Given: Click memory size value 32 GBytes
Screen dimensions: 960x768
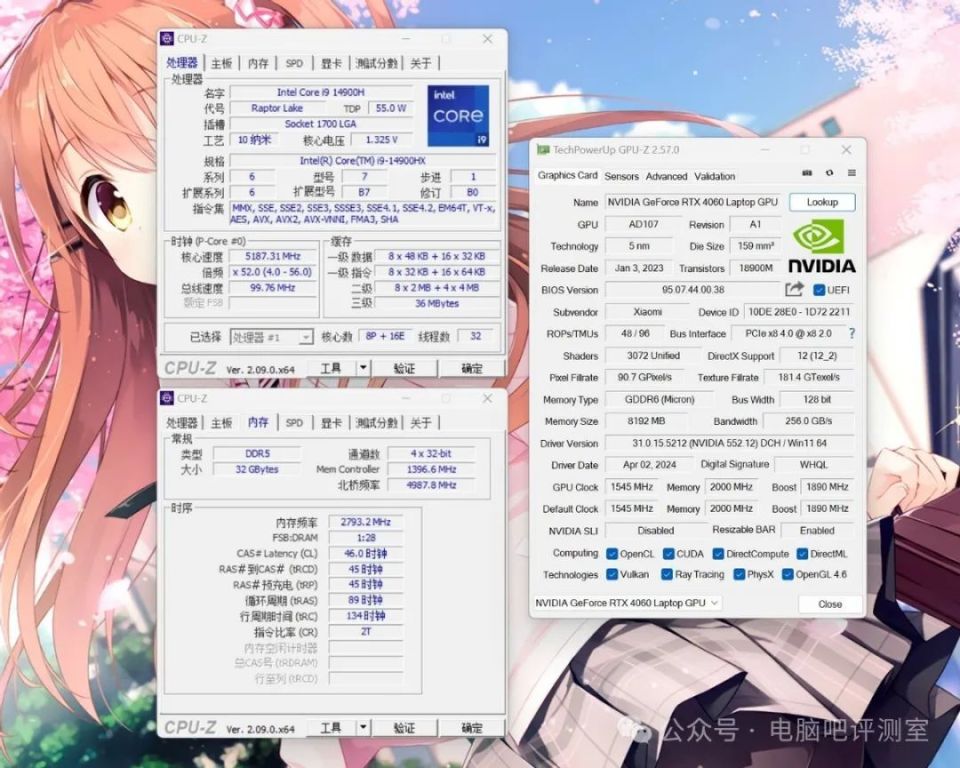Looking at the screenshot, I should (257, 469).
